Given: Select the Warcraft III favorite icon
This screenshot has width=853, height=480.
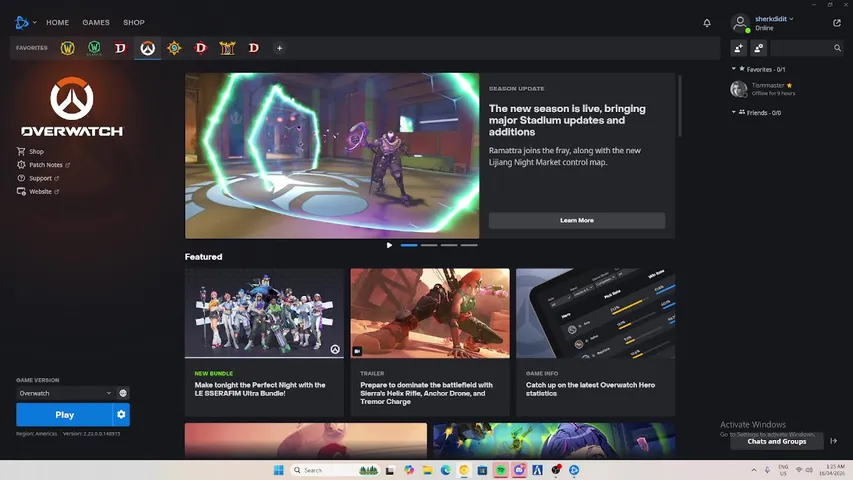Looking at the screenshot, I should click(227, 48).
